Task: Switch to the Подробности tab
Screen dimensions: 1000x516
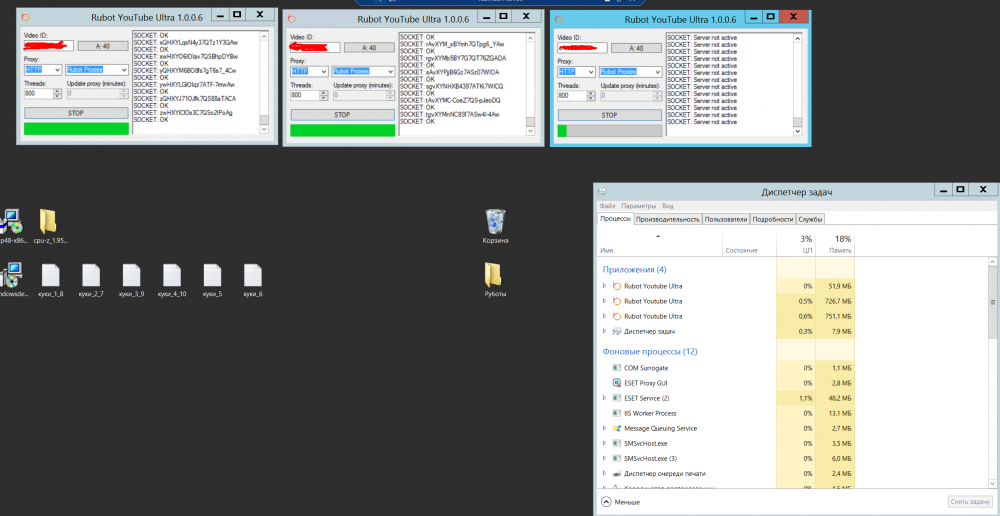Action: [x=772, y=219]
